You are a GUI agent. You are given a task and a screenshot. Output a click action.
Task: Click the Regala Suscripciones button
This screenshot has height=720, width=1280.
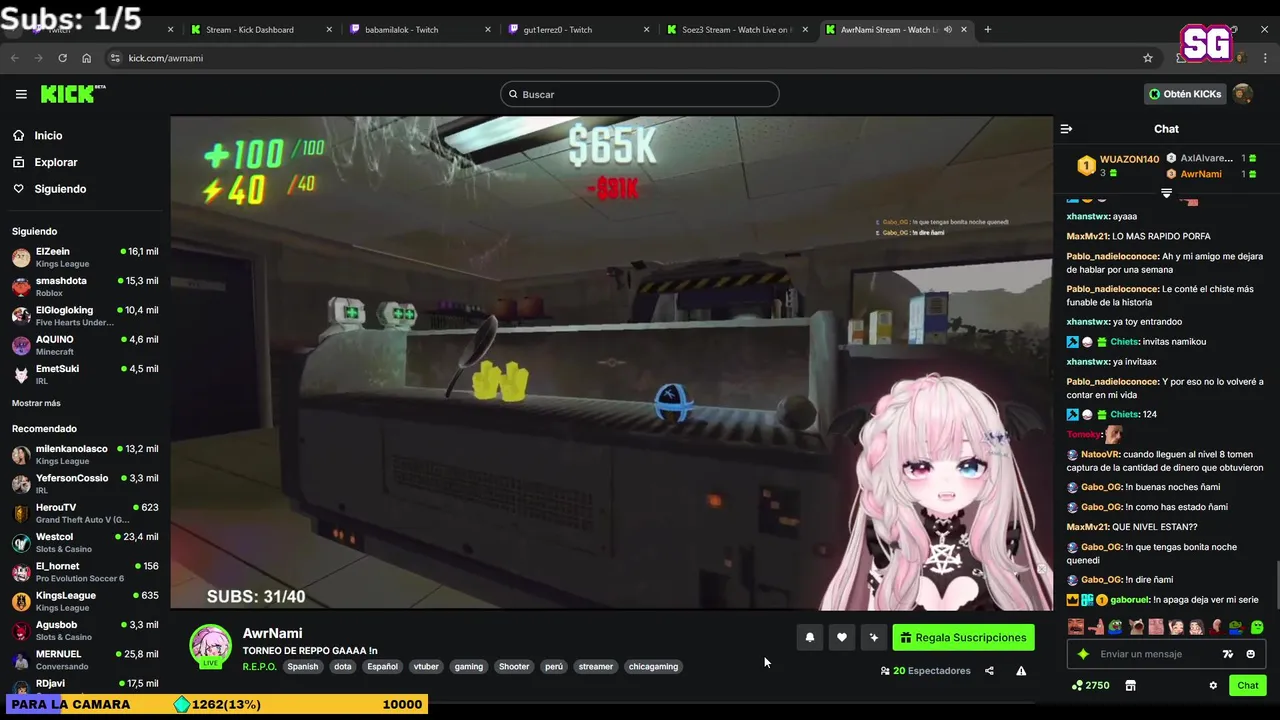tap(963, 637)
